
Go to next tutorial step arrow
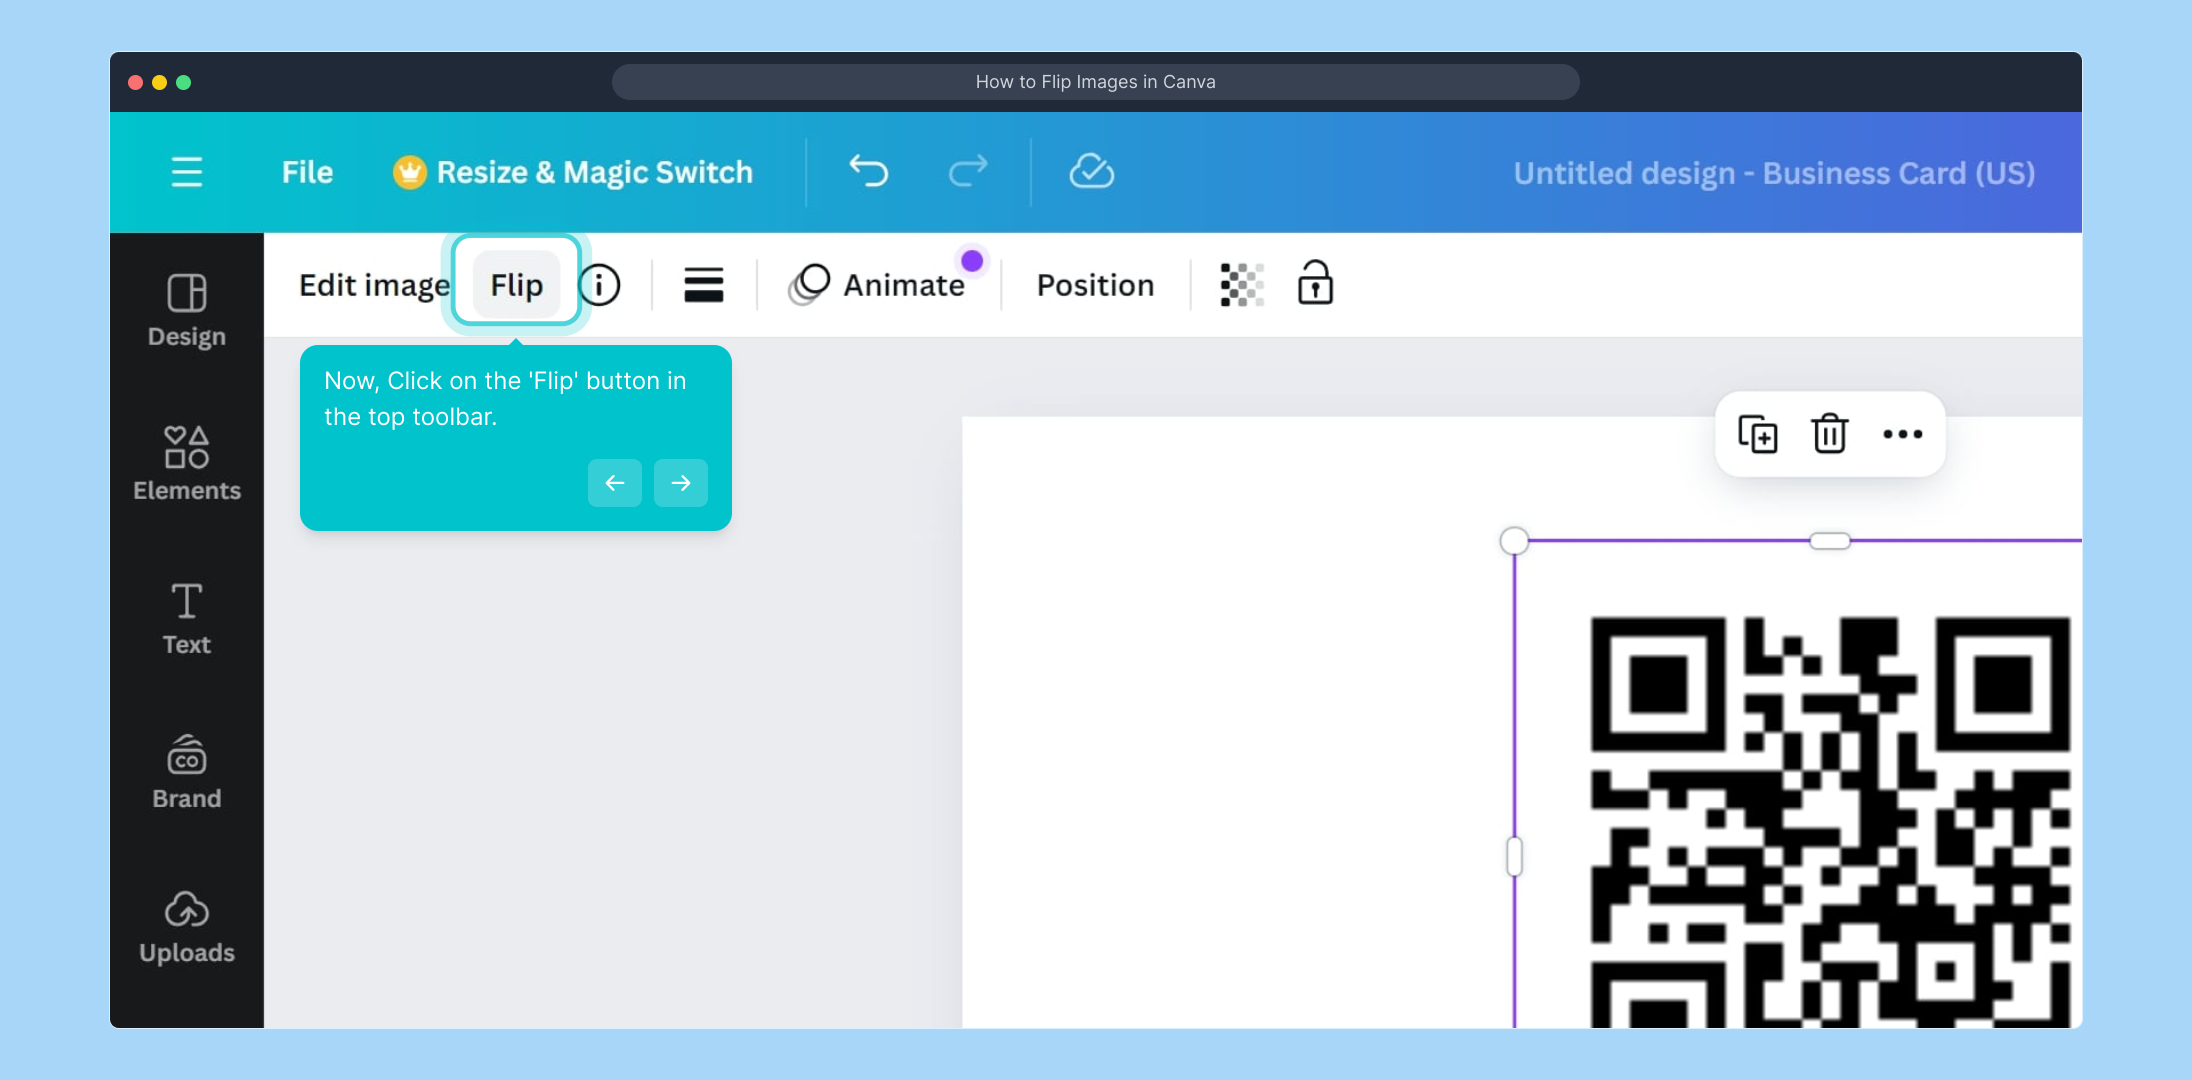click(681, 483)
